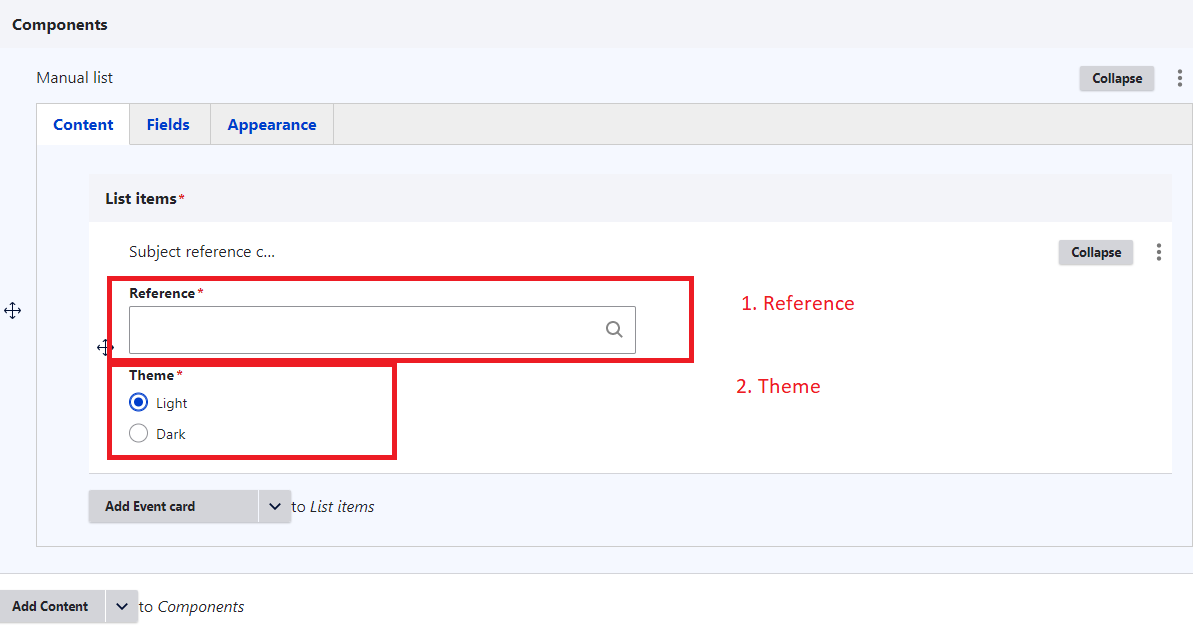
Task: Click the Add Content button
Action: click(x=51, y=606)
